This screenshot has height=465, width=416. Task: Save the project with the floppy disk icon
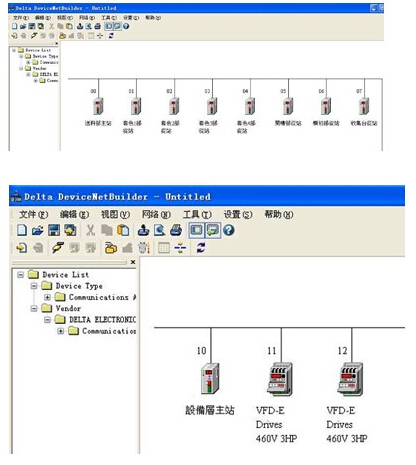[54, 230]
